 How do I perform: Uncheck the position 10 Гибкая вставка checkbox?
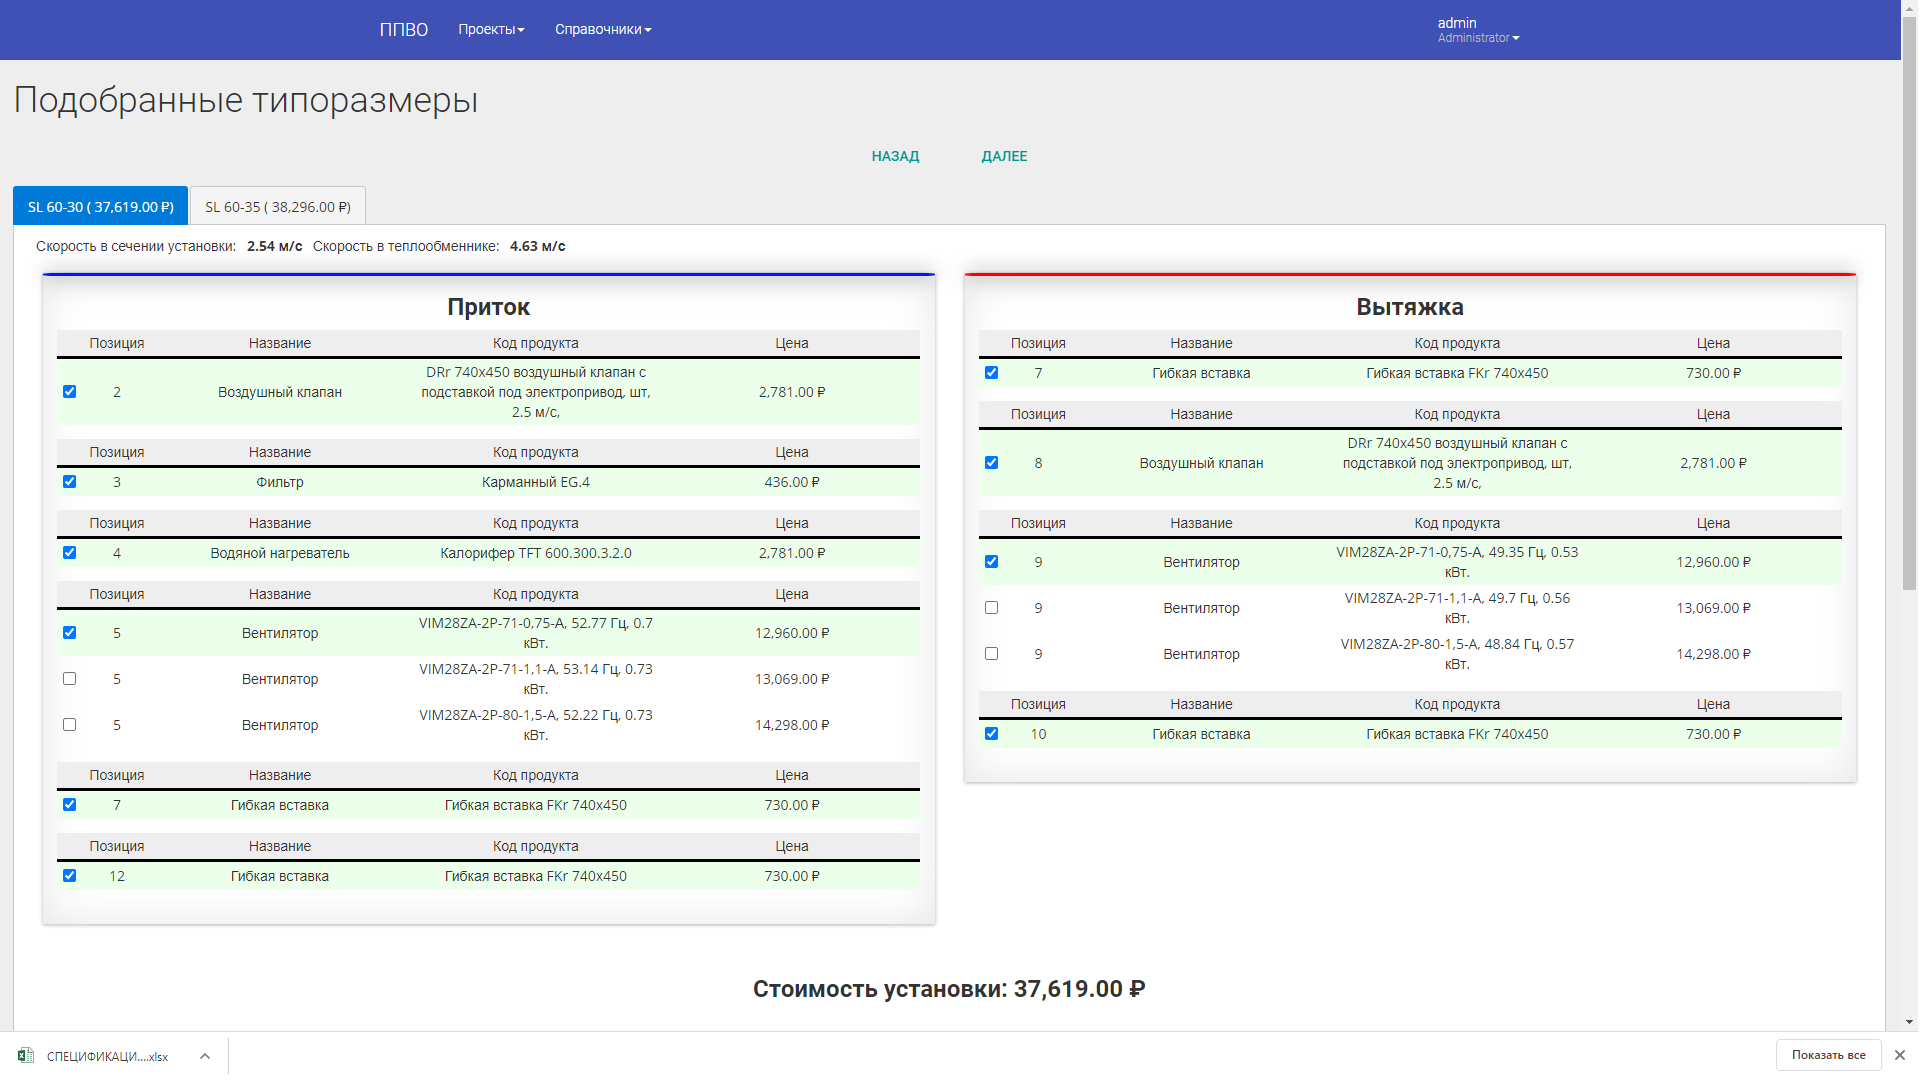tap(991, 734)
